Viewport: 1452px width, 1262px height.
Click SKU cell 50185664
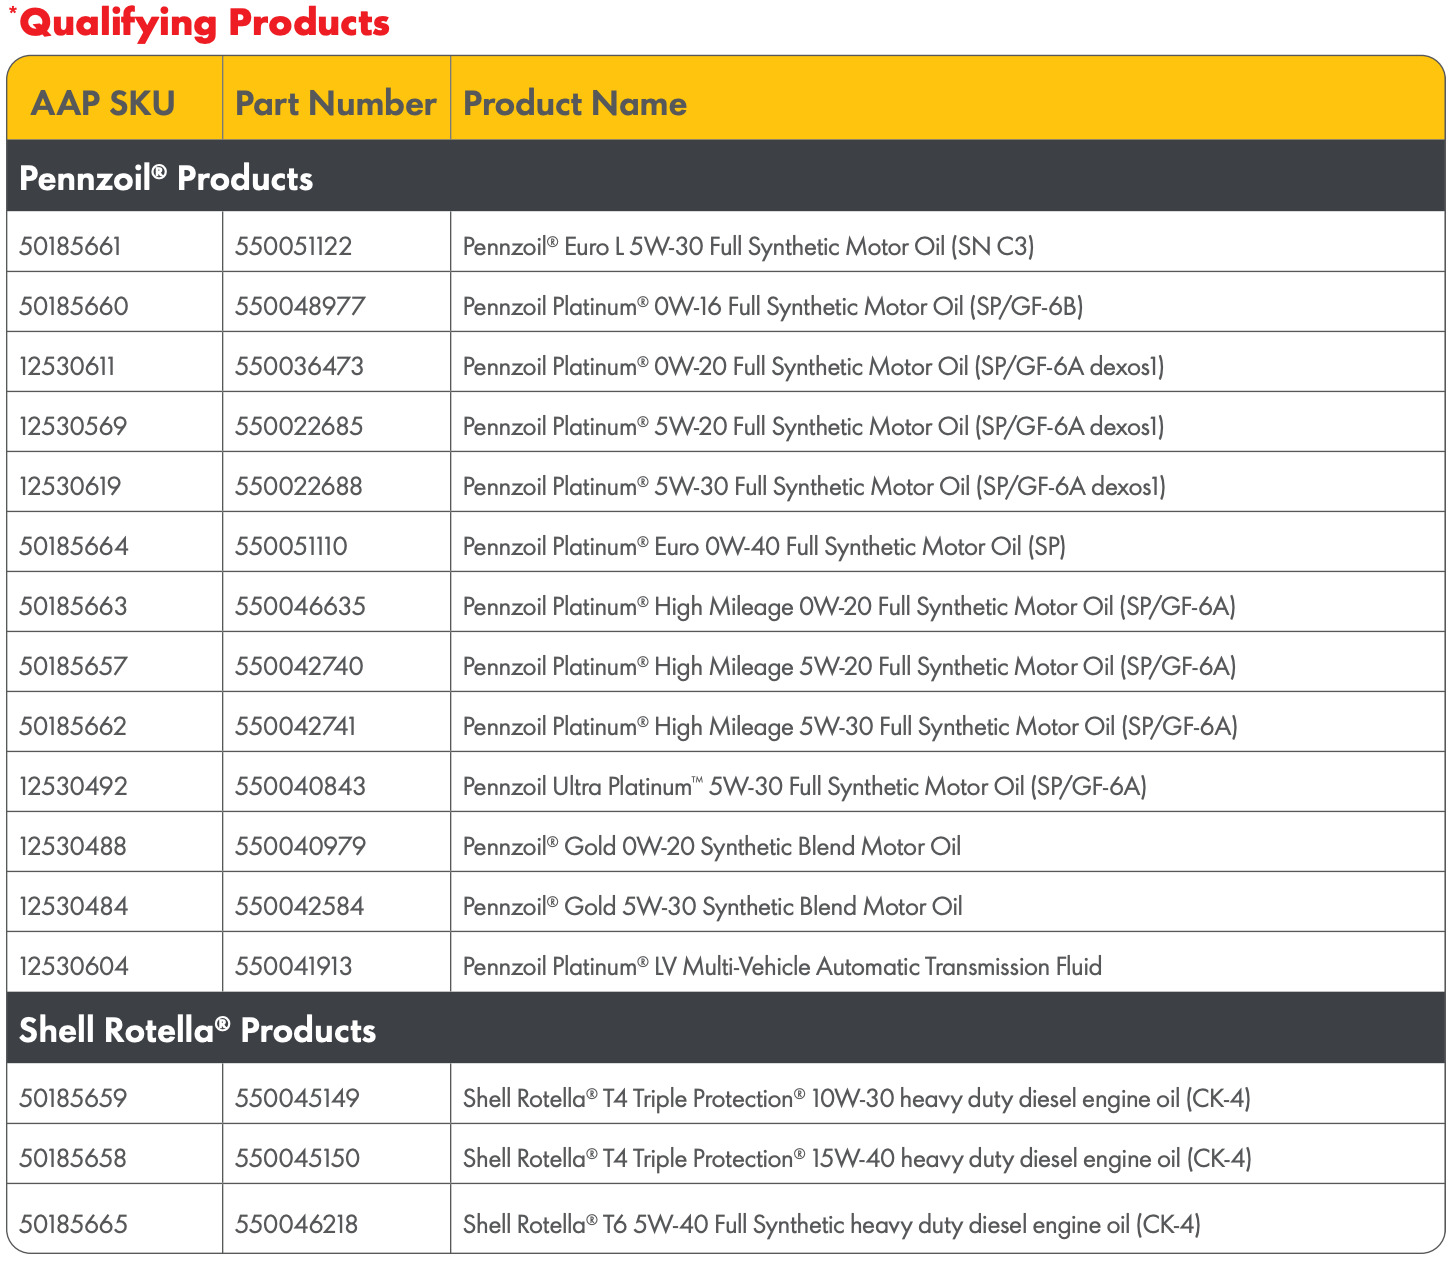tap(74, 546)
